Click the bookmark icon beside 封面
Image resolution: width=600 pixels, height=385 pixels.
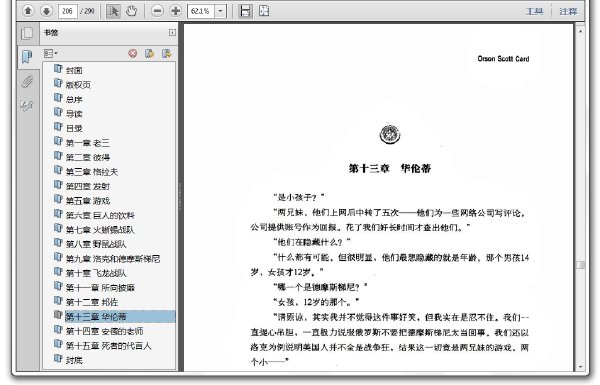click(x=58, y=69)
